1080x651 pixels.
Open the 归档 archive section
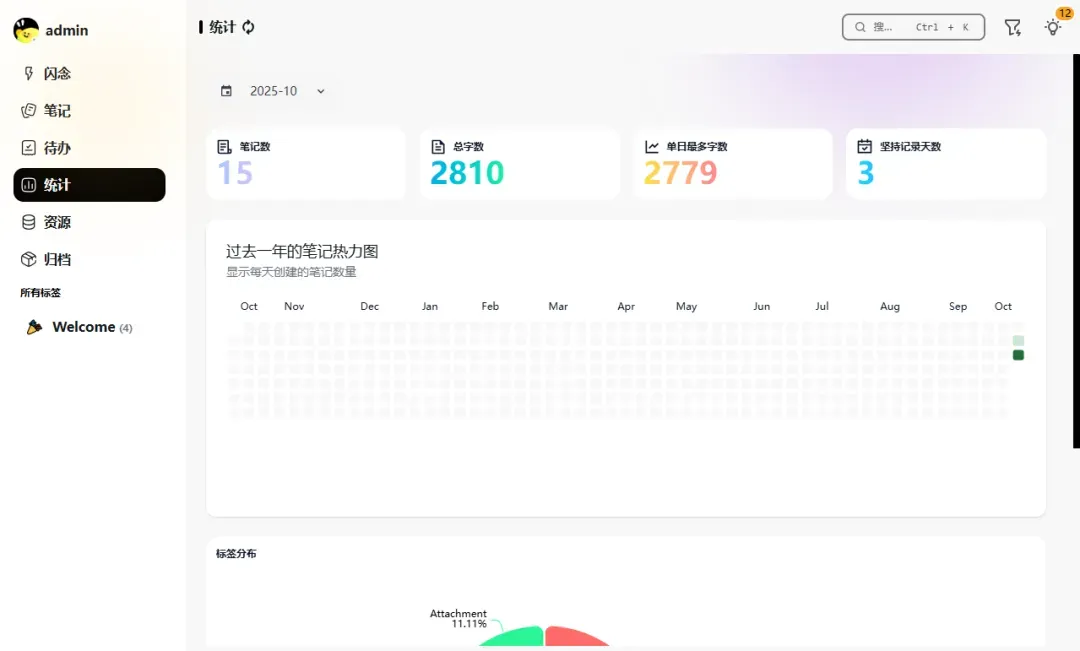(57, 259)
